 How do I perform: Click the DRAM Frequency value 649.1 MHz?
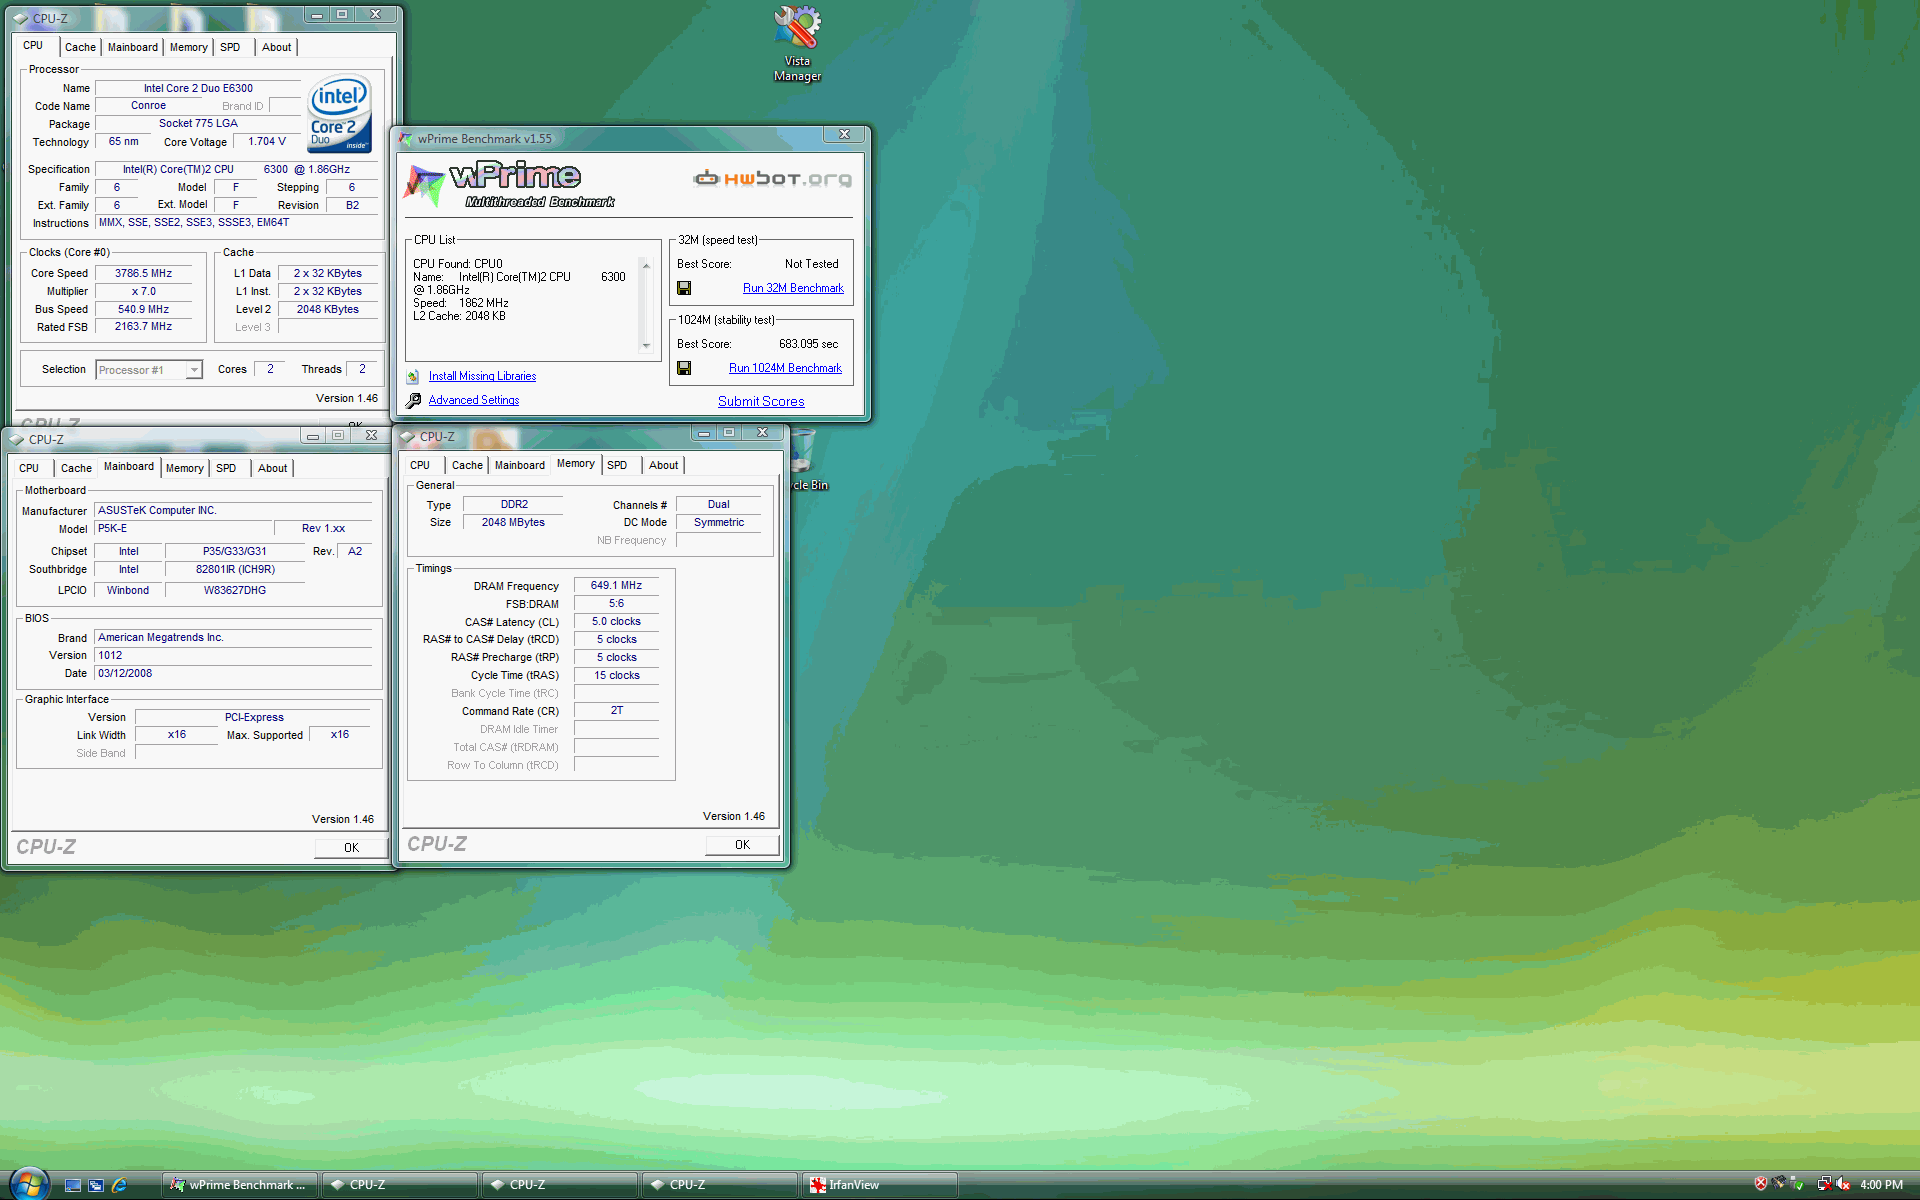click(616, 585)
